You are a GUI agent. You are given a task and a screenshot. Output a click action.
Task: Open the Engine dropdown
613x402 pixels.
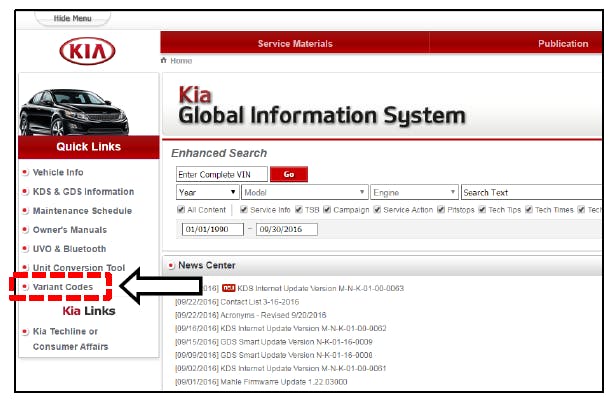click(413, 192)
